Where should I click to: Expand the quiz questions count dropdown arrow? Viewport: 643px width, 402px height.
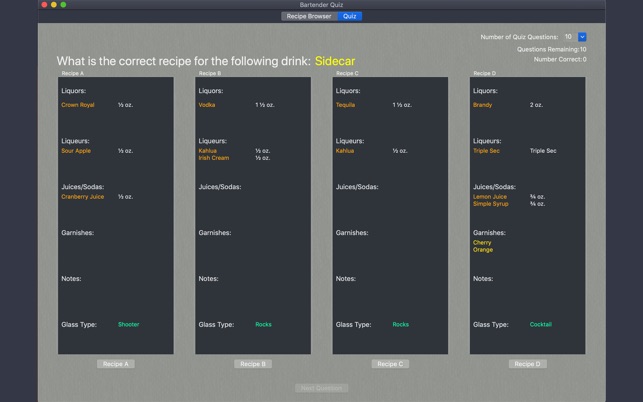click(582, 37)
